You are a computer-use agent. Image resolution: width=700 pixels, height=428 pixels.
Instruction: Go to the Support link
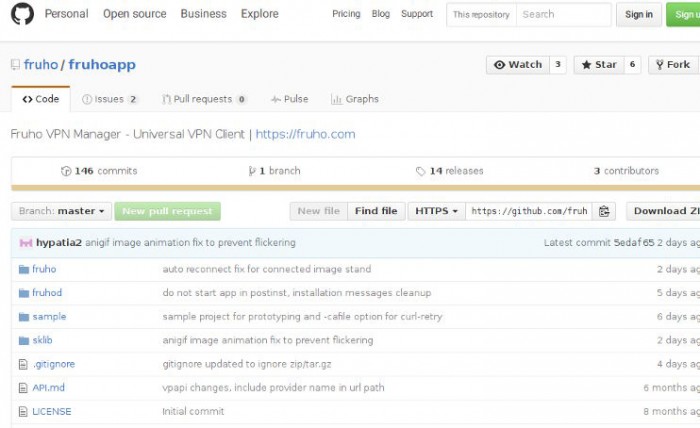(x=417, y=14)
